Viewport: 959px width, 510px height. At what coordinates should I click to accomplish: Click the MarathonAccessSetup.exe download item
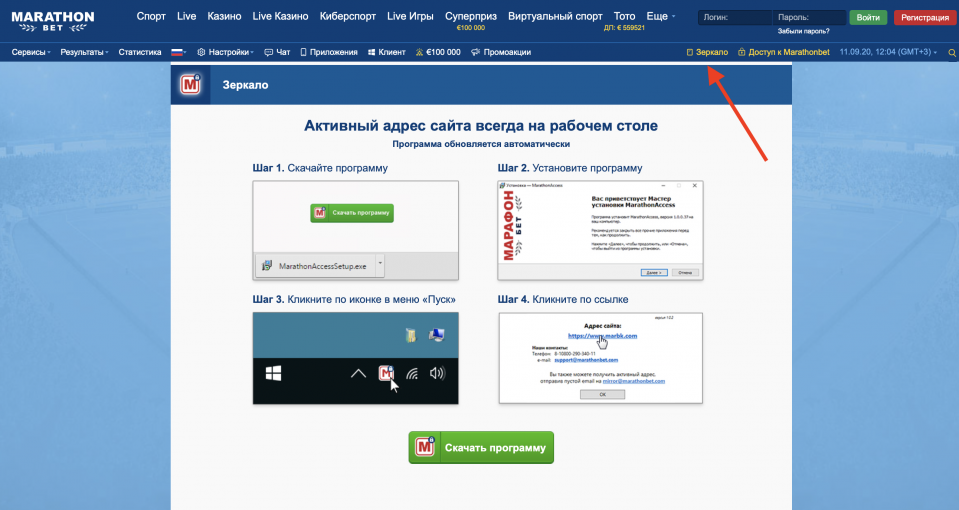tap(319, 266)
